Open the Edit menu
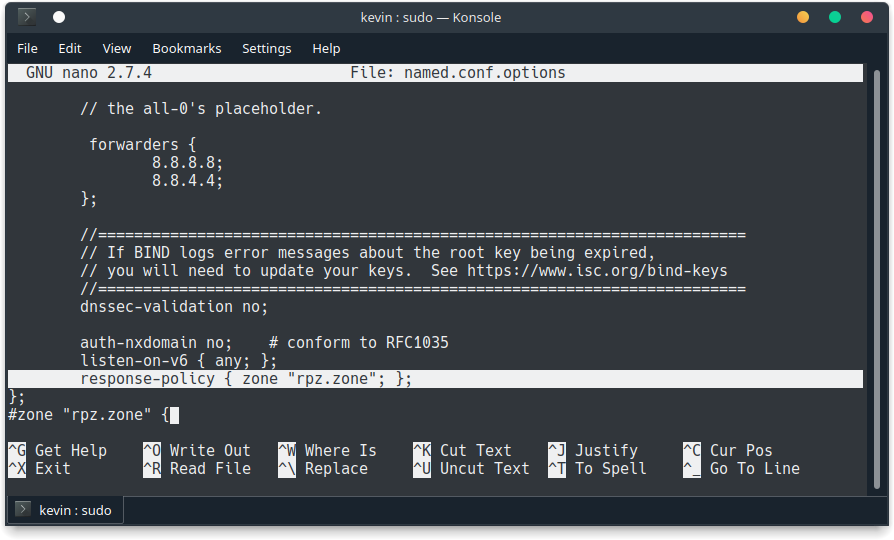This screenshot has height=540, width=894. pyautogui.click(x=70, y=48)
